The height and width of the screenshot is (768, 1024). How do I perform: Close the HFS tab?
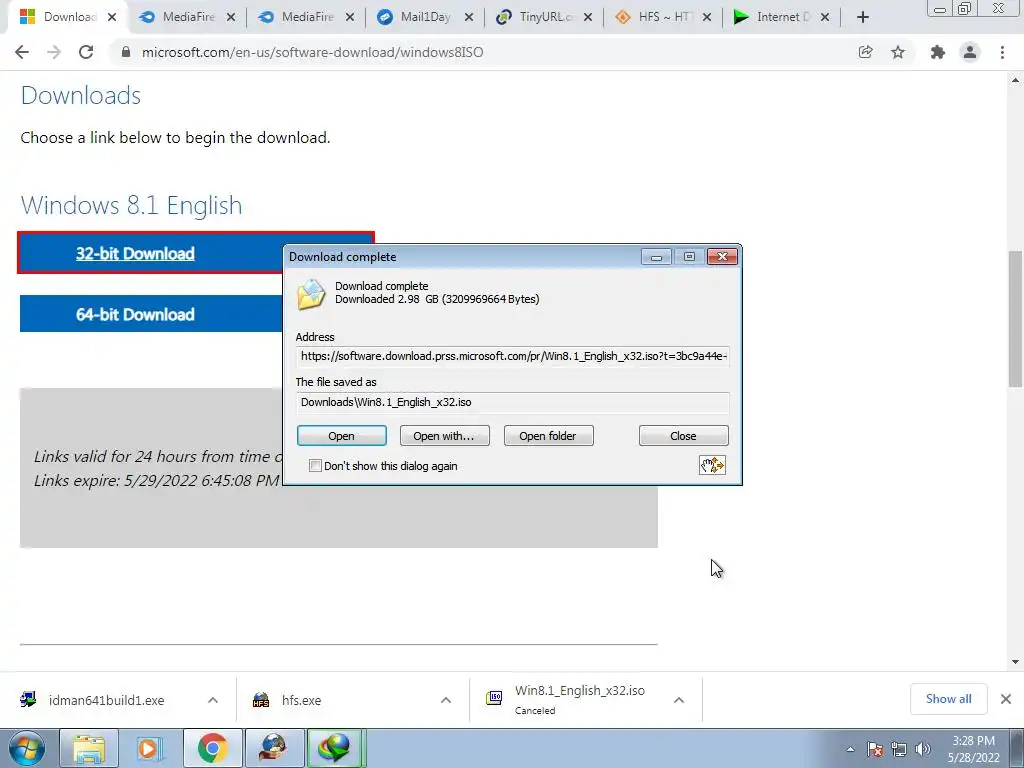[x=707, y=18]
